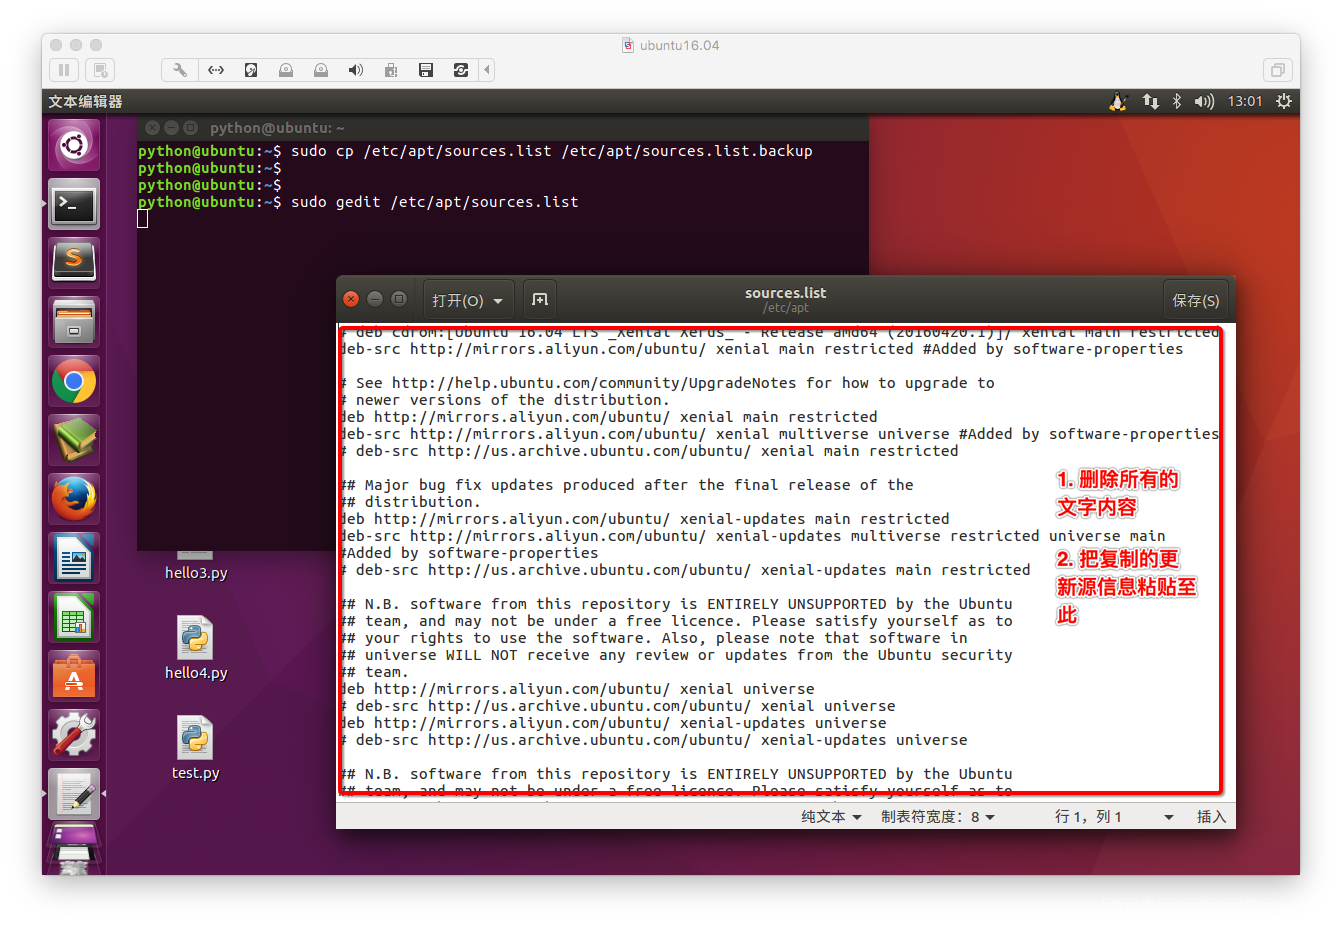Focus the terminal window title bar
The image size is (1342, 925).
click(x=503, y=128)
